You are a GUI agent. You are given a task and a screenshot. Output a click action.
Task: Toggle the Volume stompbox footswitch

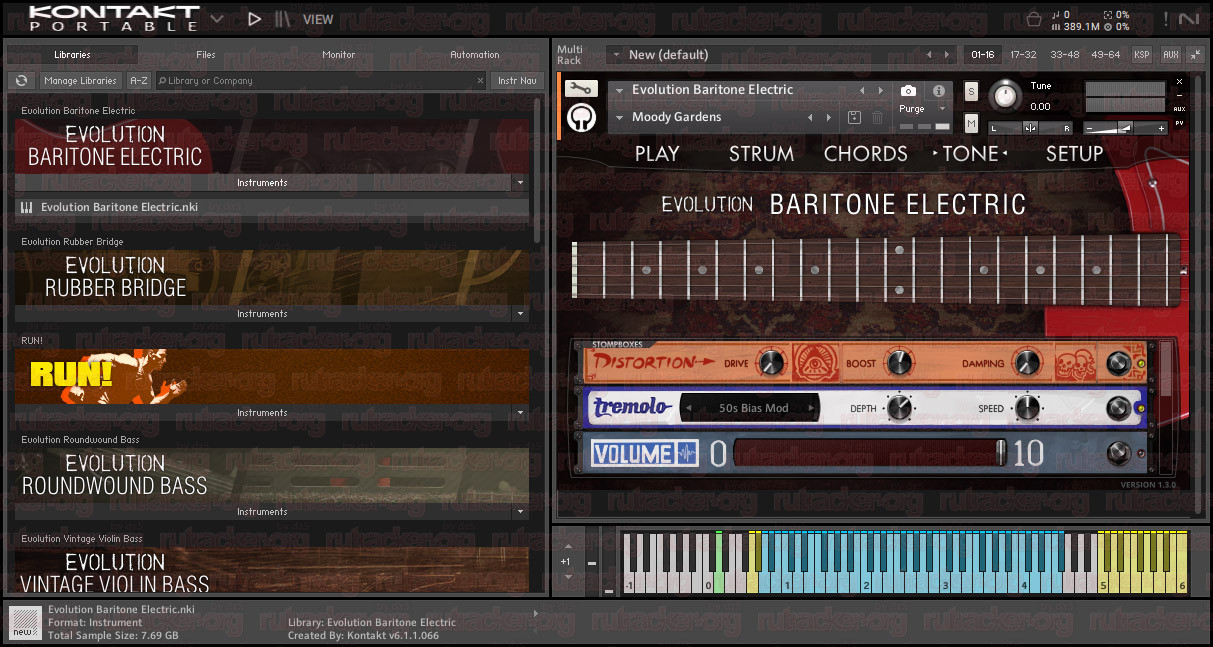(1118, 454)
